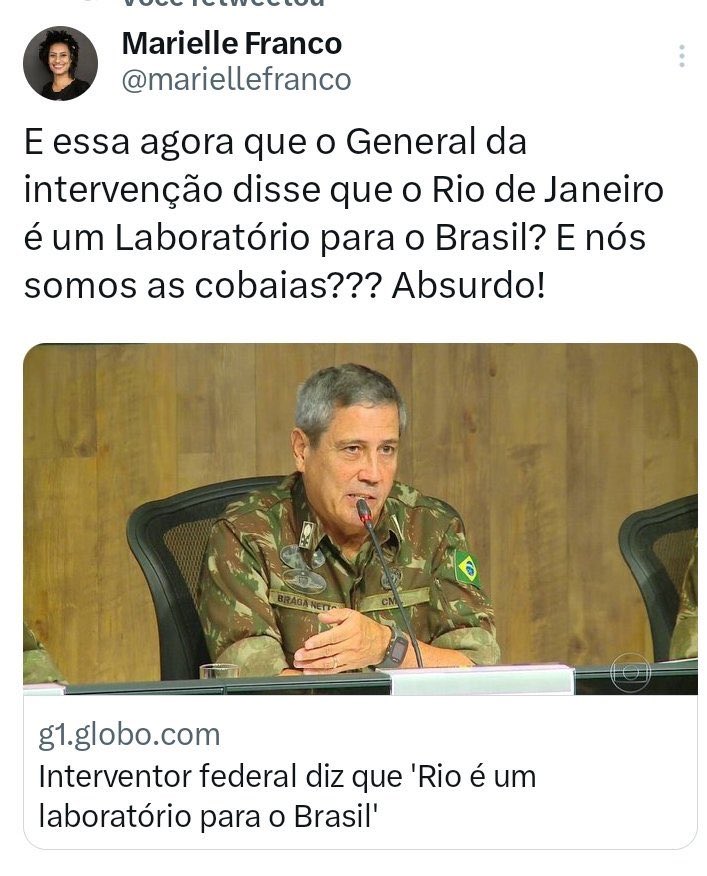Tap the cut-off 'Você retweetou' label

pos(223,3)
